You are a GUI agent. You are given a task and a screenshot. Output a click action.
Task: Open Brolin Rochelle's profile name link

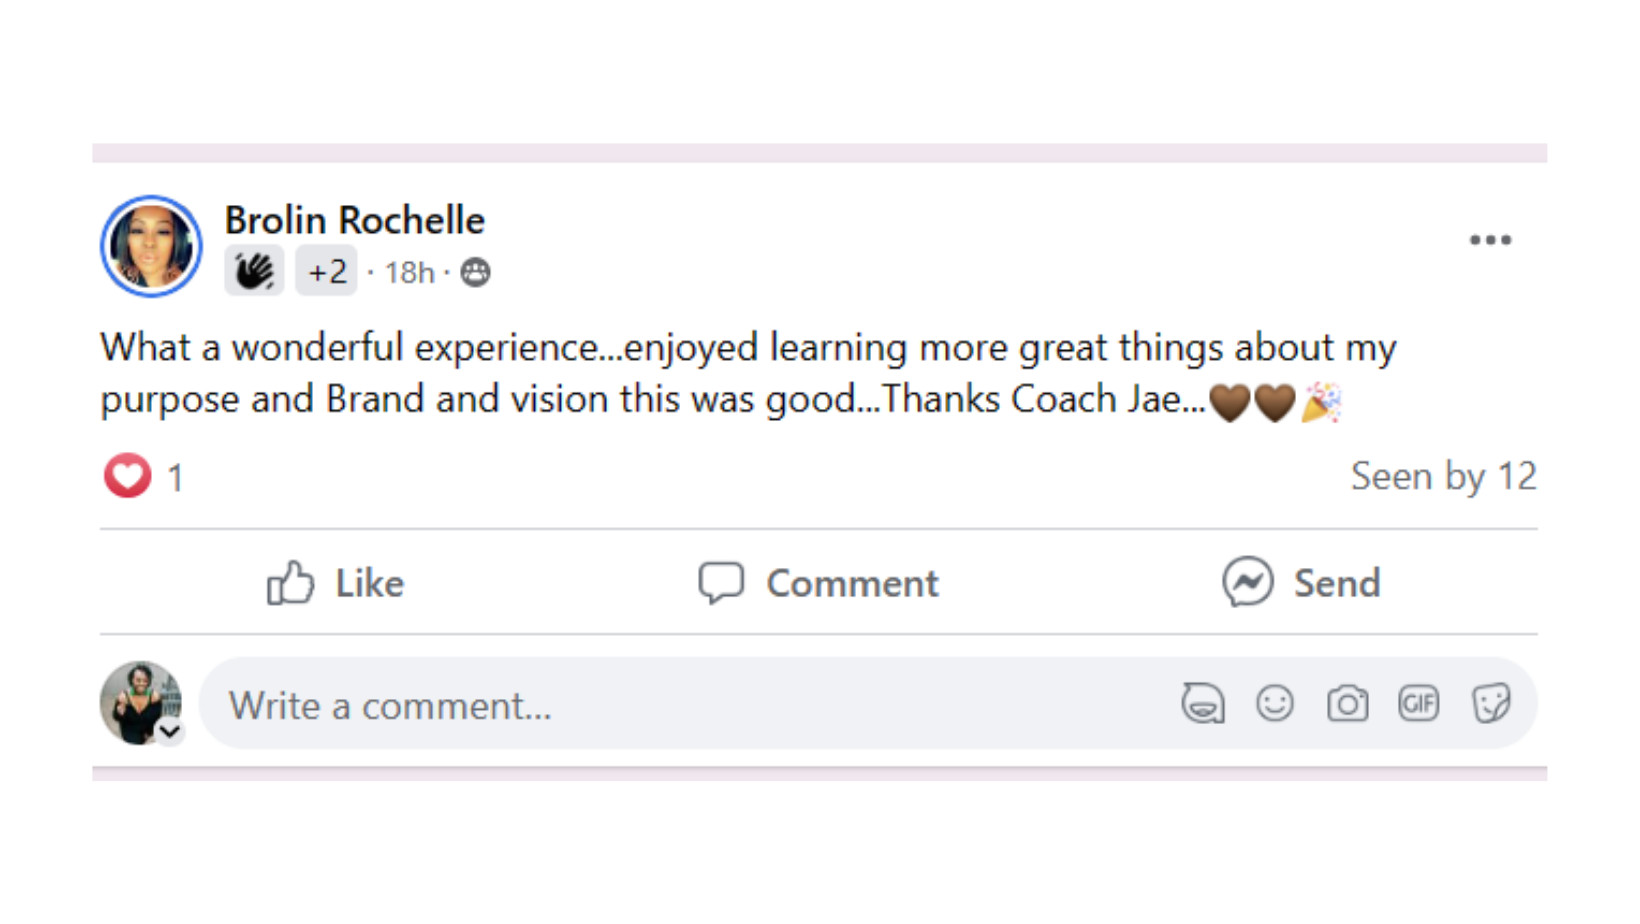coord(354,220)
